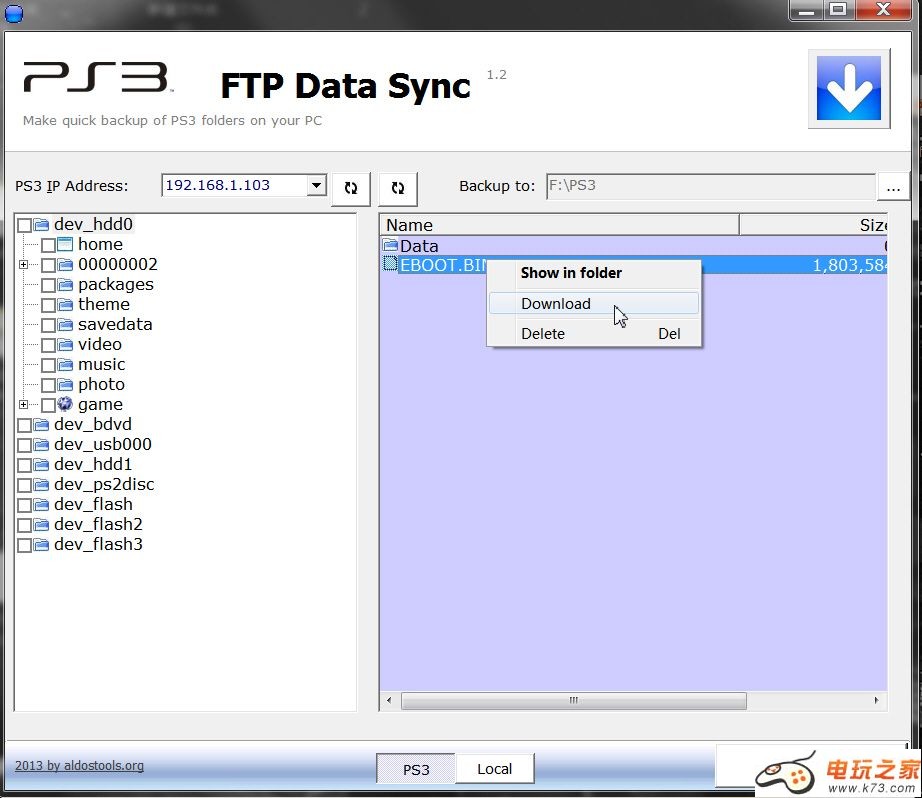This screenshot has height=798, width=922.
Task: Switch to the Local tab
Action: (x=494, y=769)
